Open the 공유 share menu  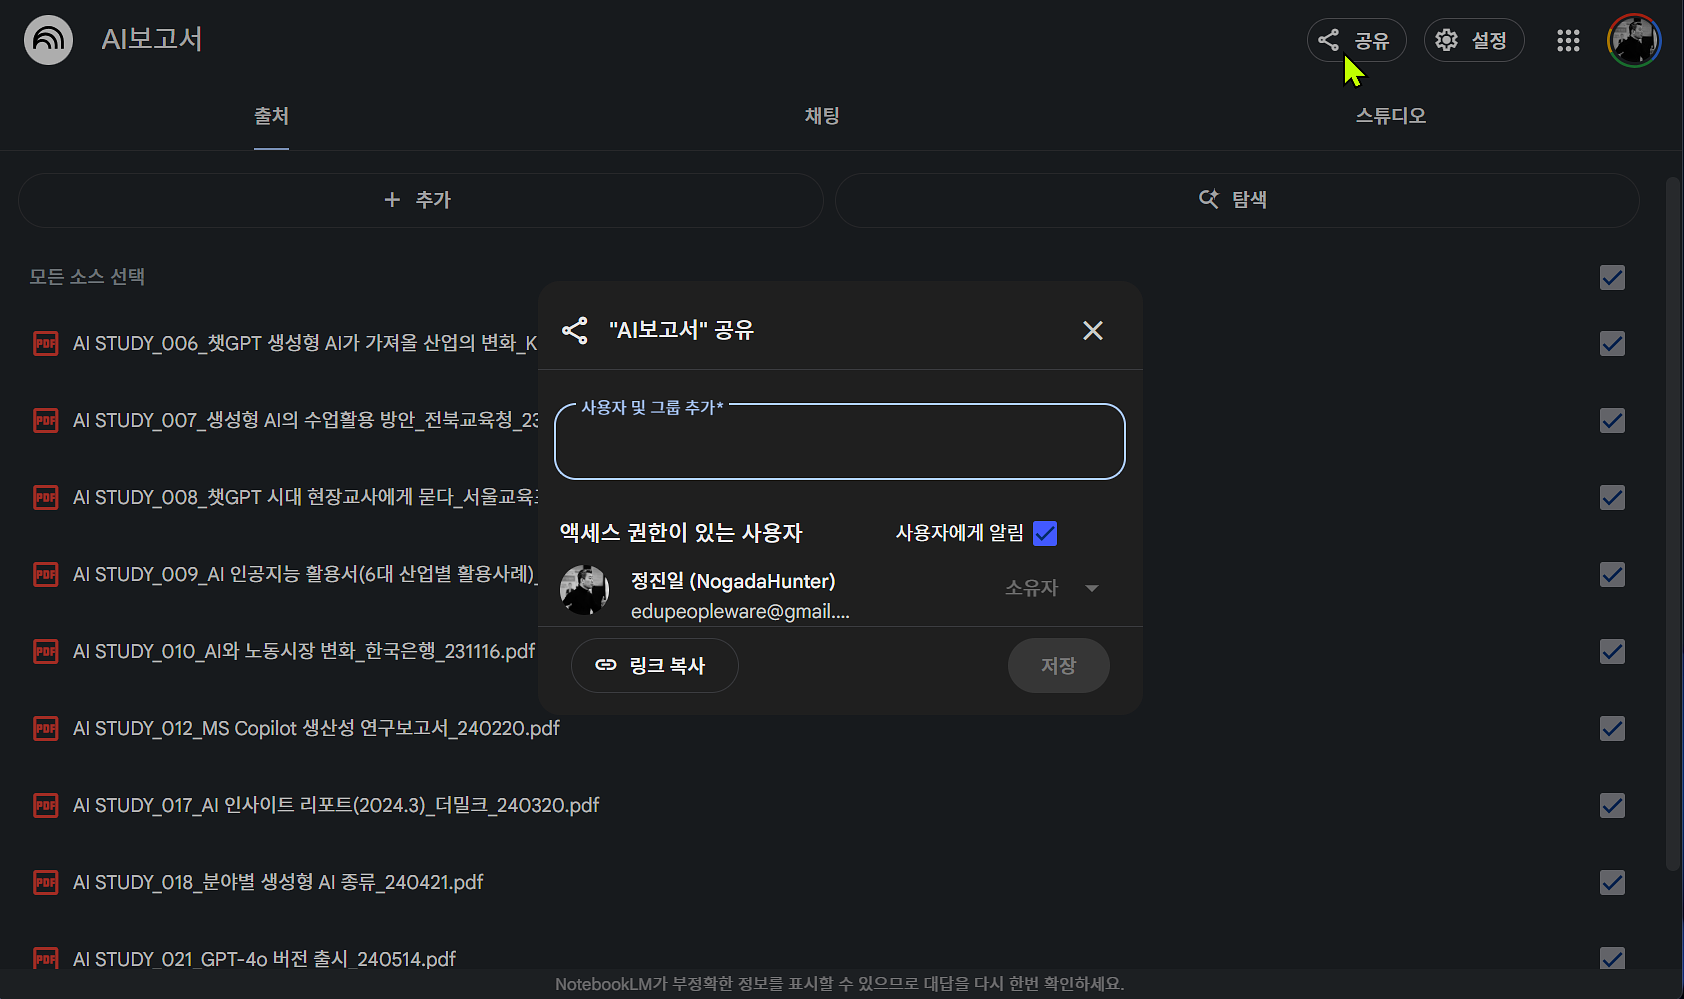pos(1356,40)
